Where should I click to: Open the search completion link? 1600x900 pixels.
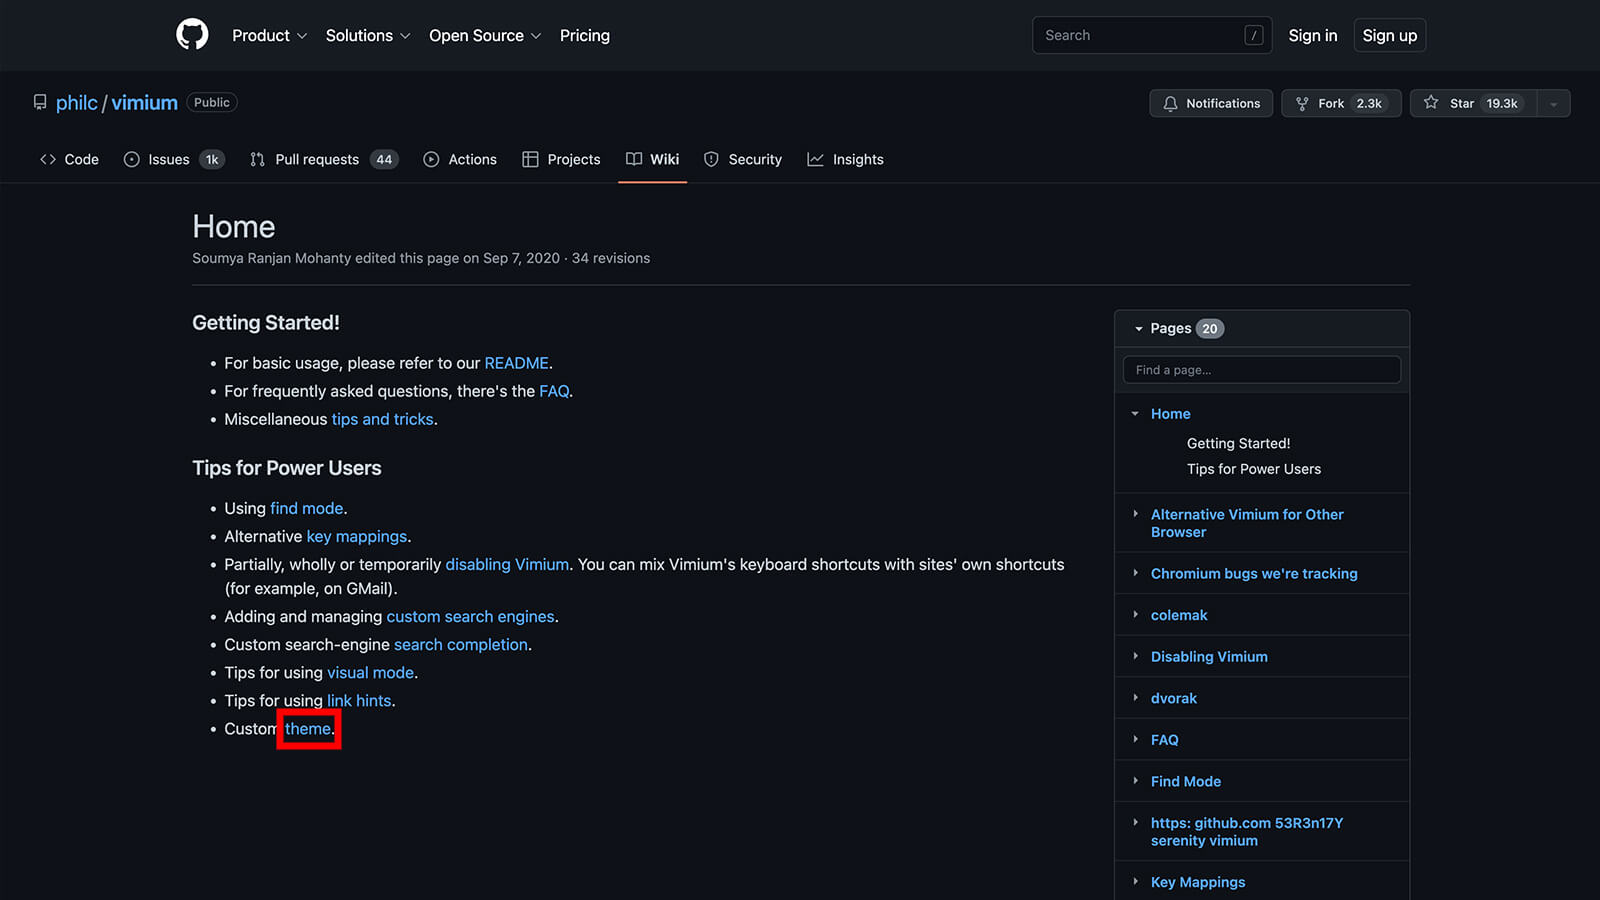(461, 644)
